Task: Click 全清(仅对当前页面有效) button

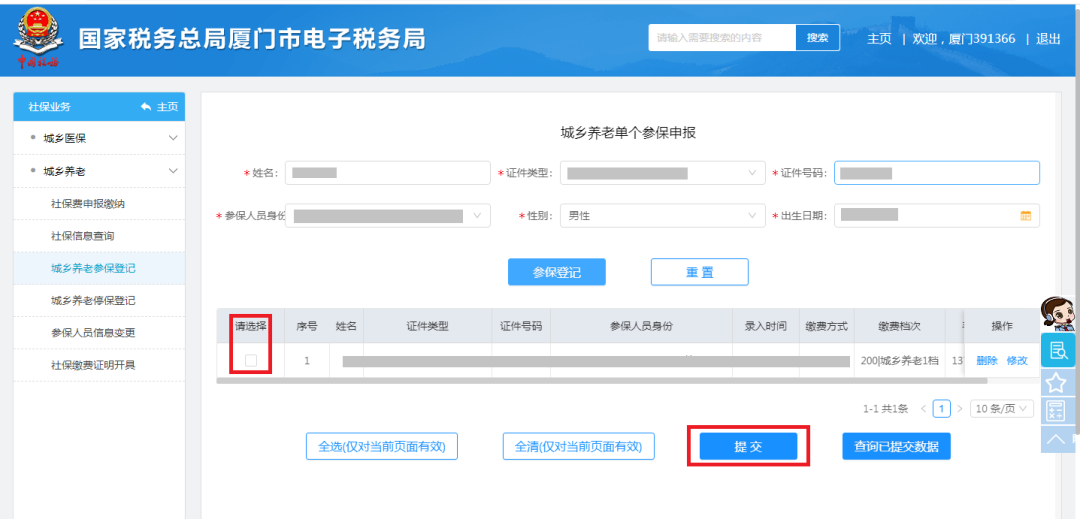Action: pyautogui.click(x=579, y=447)
